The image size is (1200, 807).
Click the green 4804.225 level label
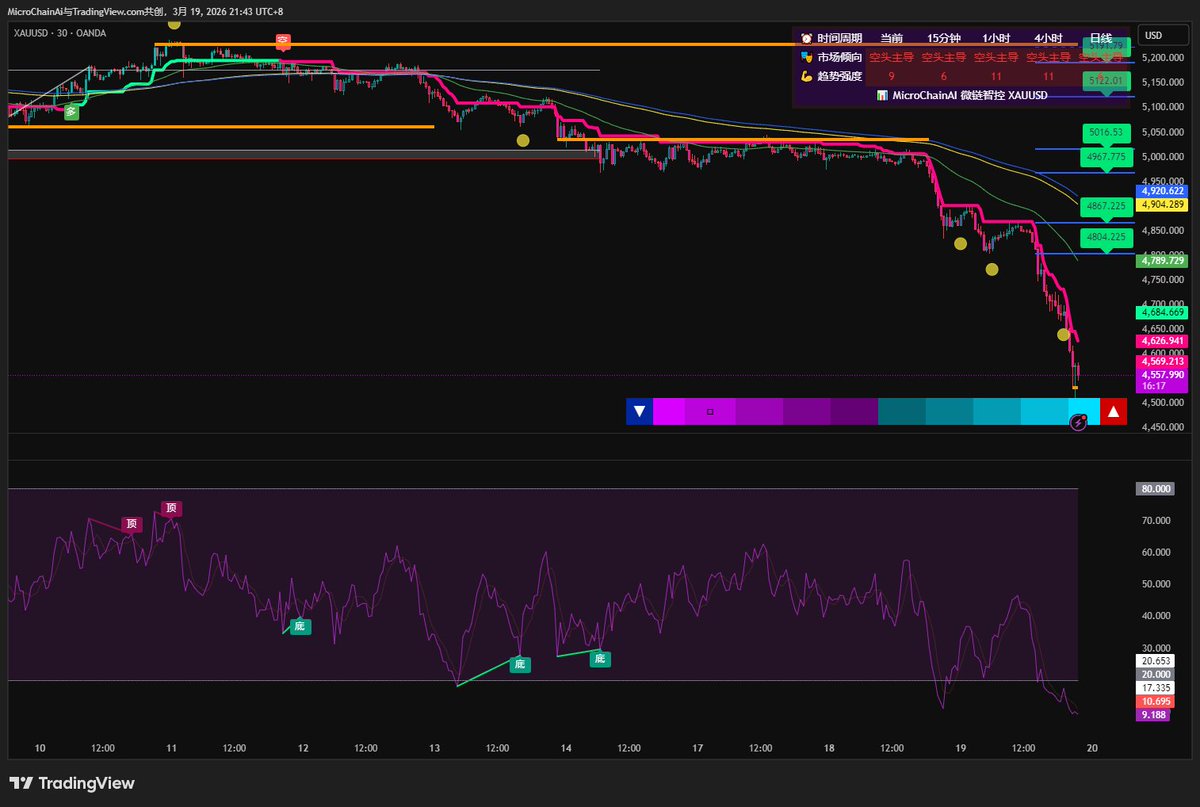1107,237
